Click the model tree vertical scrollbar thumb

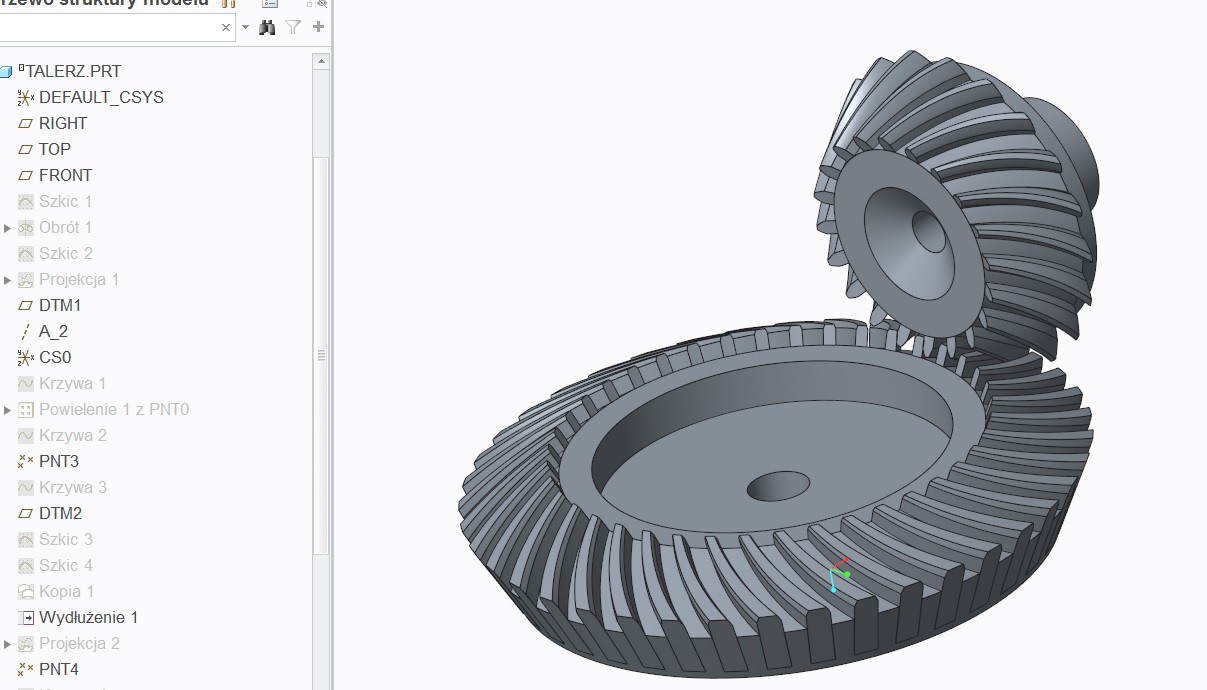point(321,355)
